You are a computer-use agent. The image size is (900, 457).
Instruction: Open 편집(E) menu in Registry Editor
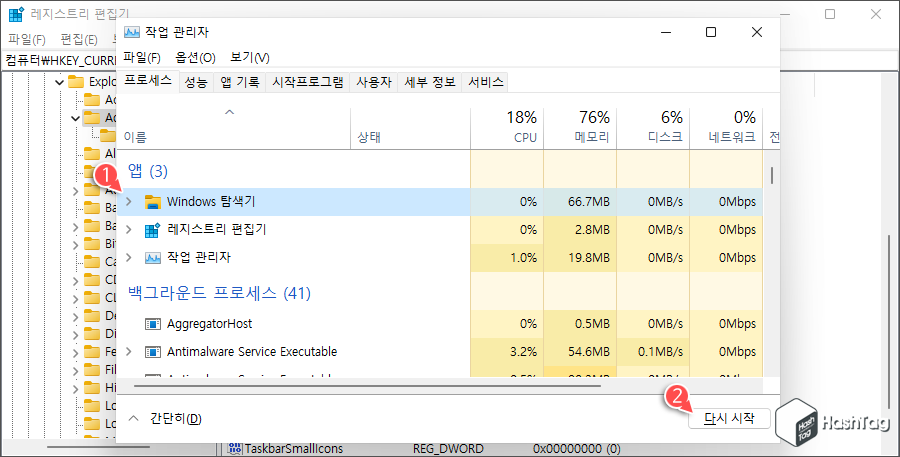[79, 40]
